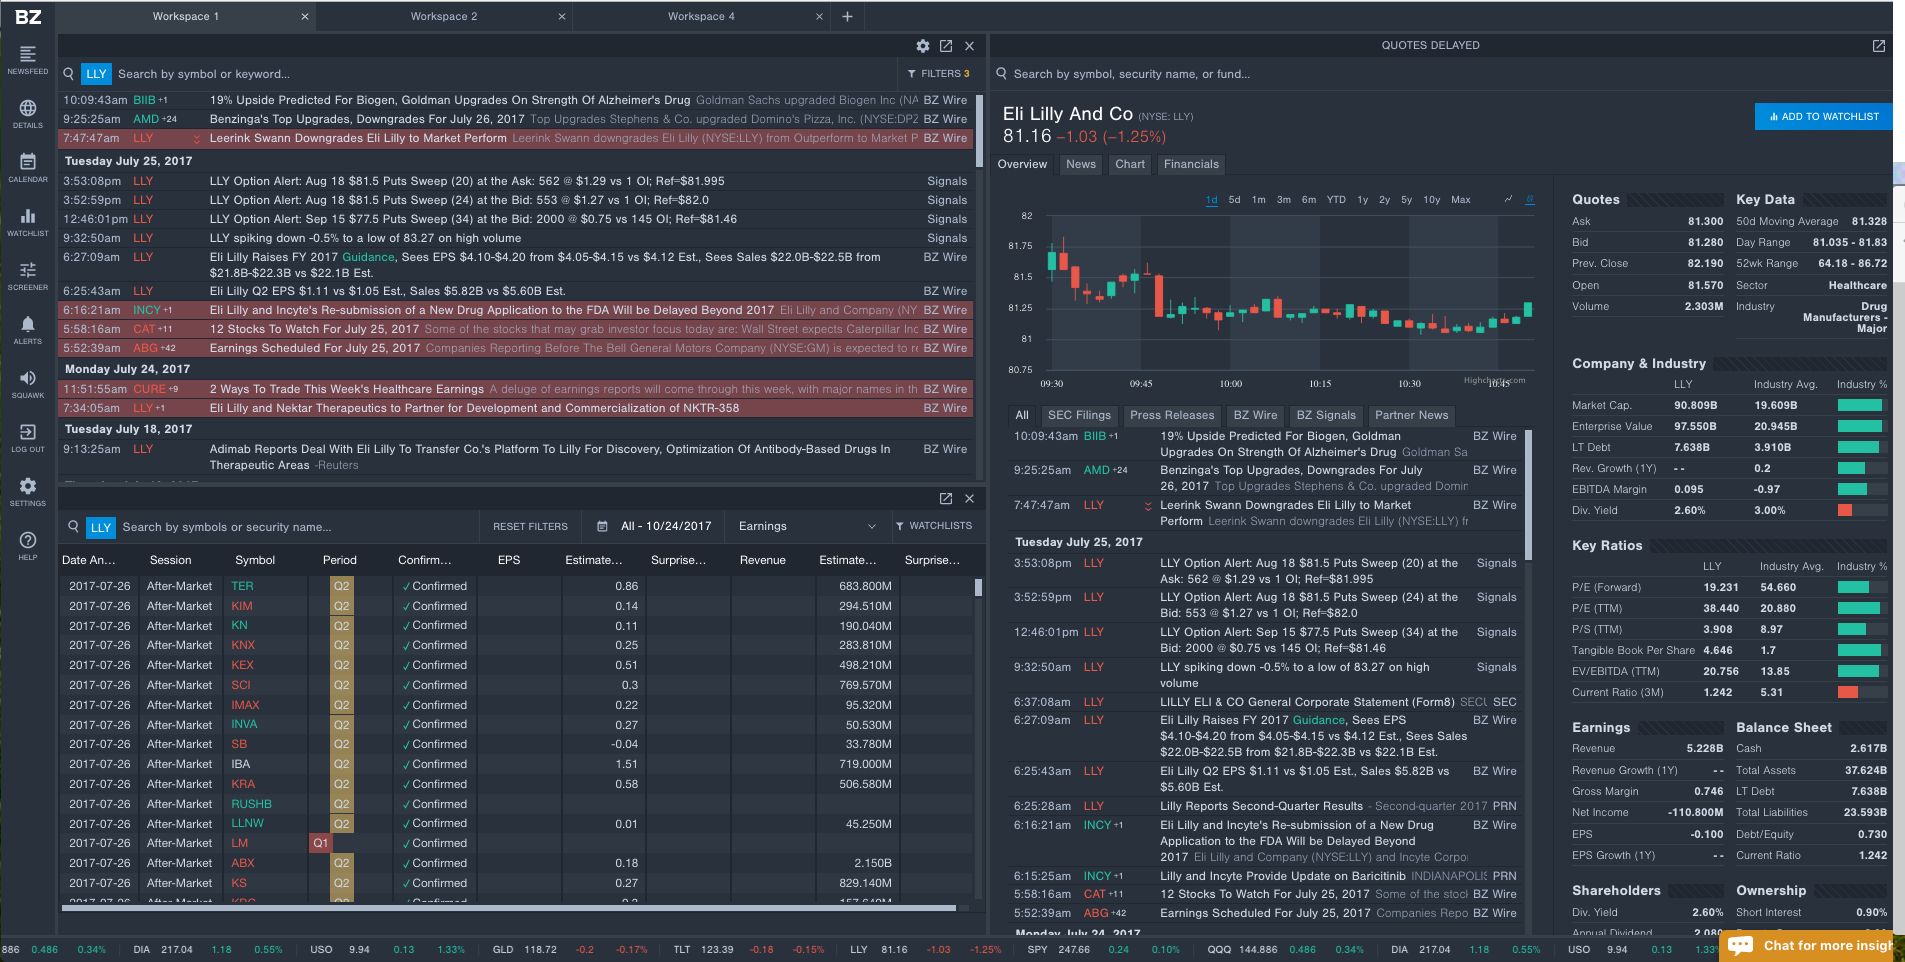Screen dimensions: 1905x962
Task: Open the Calendar sidebar icon
Action: pyautogui.click(x=28, y=162)
